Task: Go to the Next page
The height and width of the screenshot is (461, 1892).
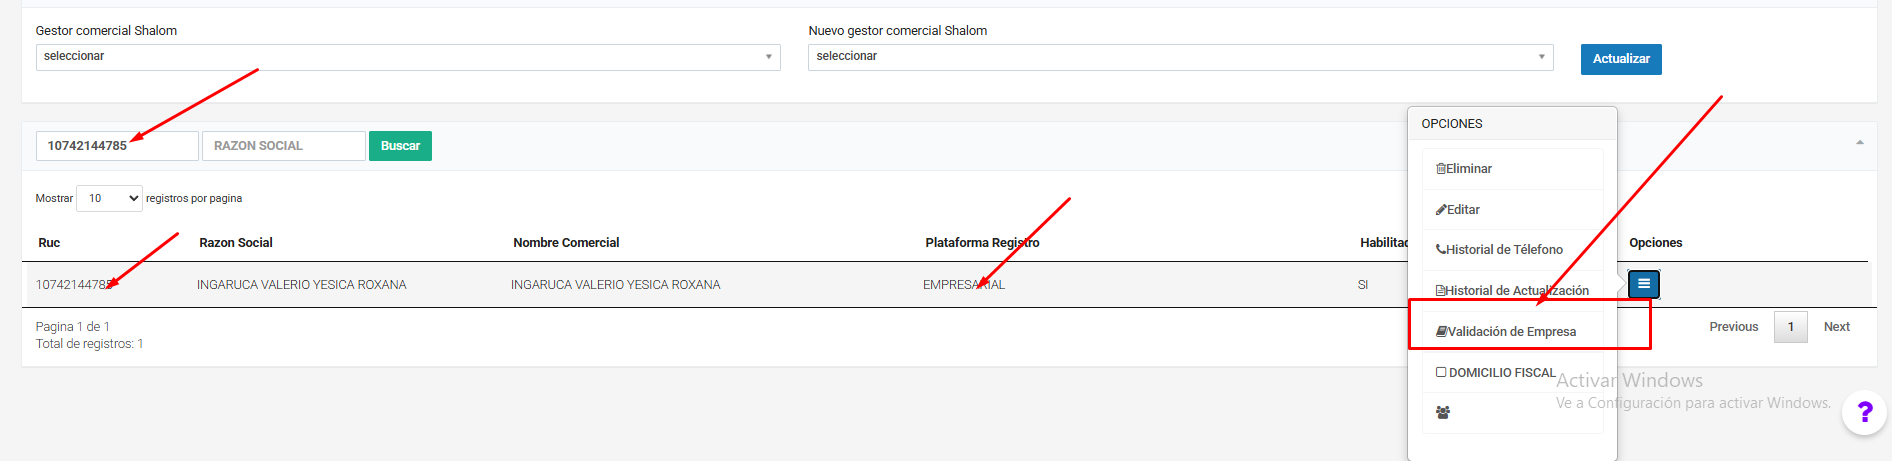Action: [x=1836, y=327]
